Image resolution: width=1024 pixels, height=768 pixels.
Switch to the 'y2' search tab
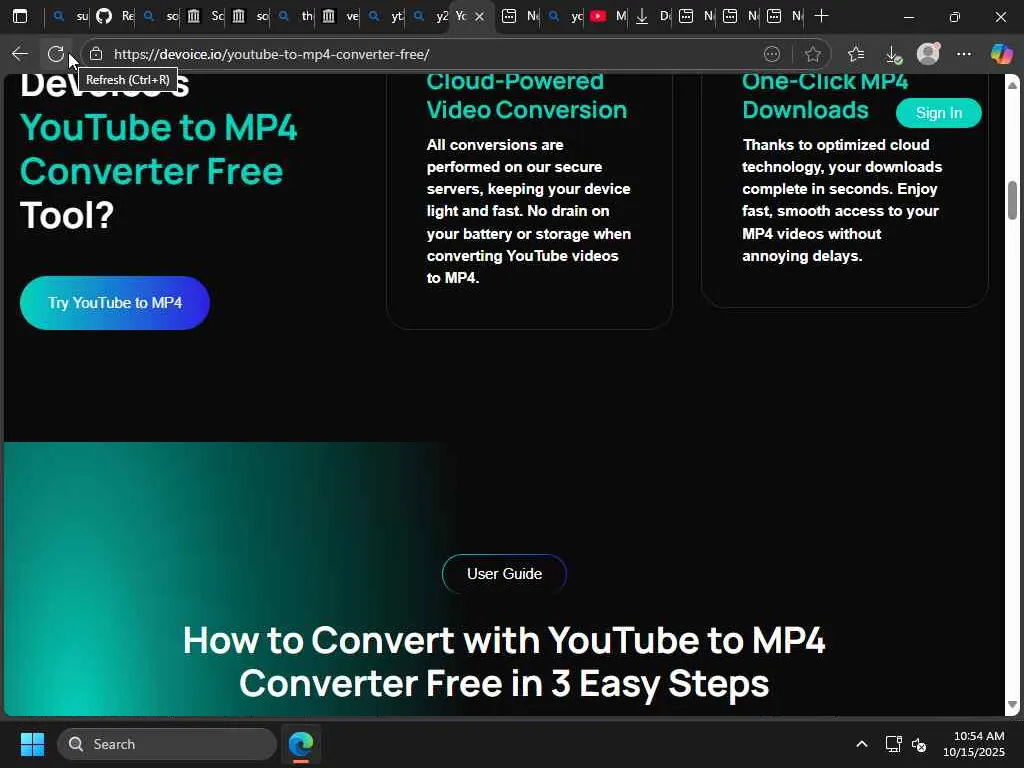tap(430, 16)
